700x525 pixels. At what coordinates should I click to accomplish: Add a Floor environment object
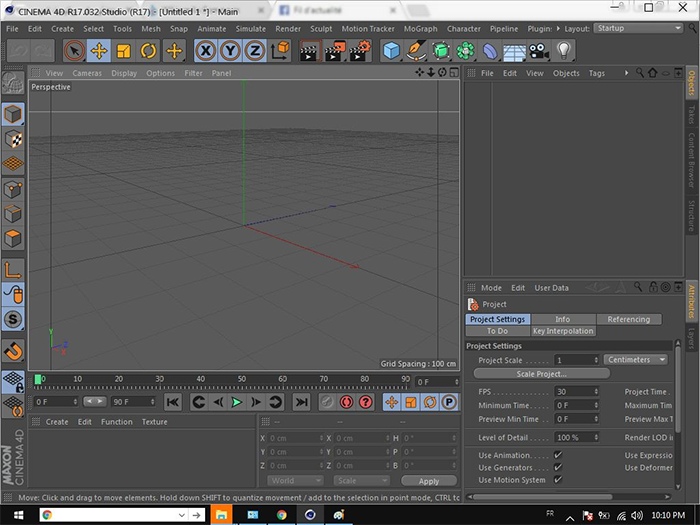pyautogui.click(x=514, y=51)
